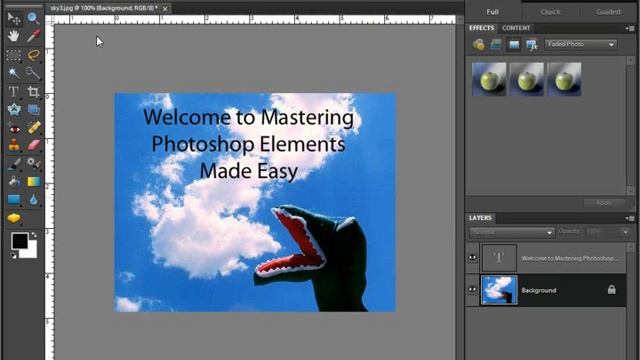Hide the Background layer
The image size is (640, 360).
coord(472,290)
